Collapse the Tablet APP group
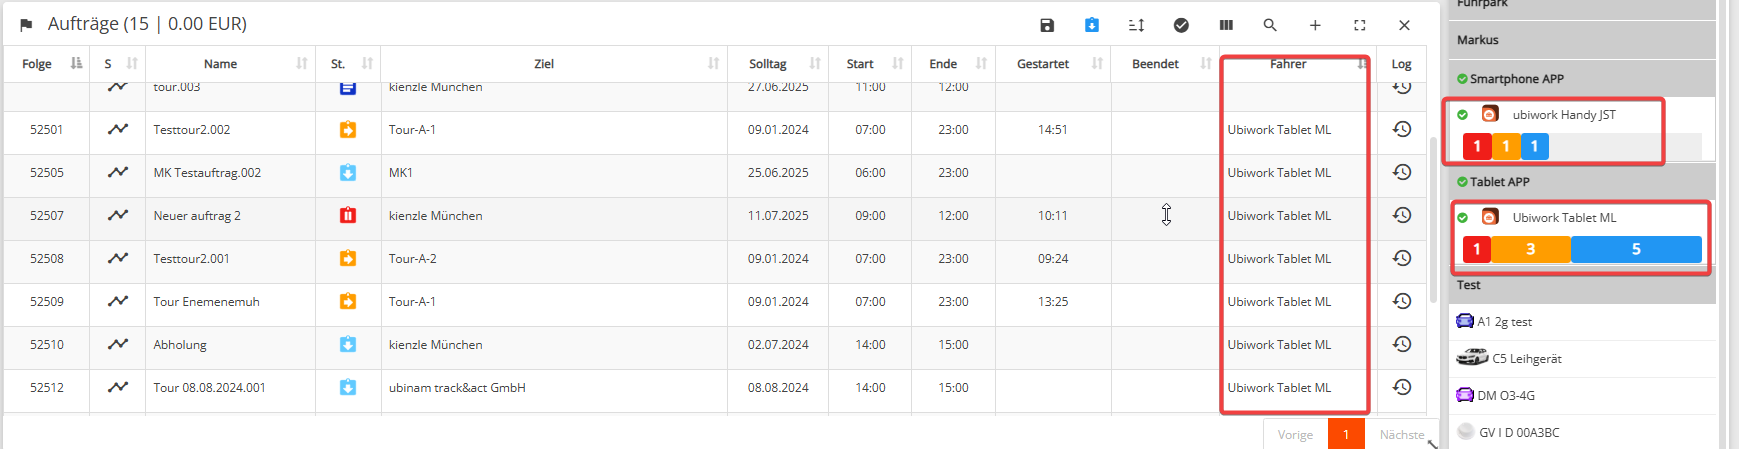The width and height of the screenshot is (1739, 449). (1499, 182)
